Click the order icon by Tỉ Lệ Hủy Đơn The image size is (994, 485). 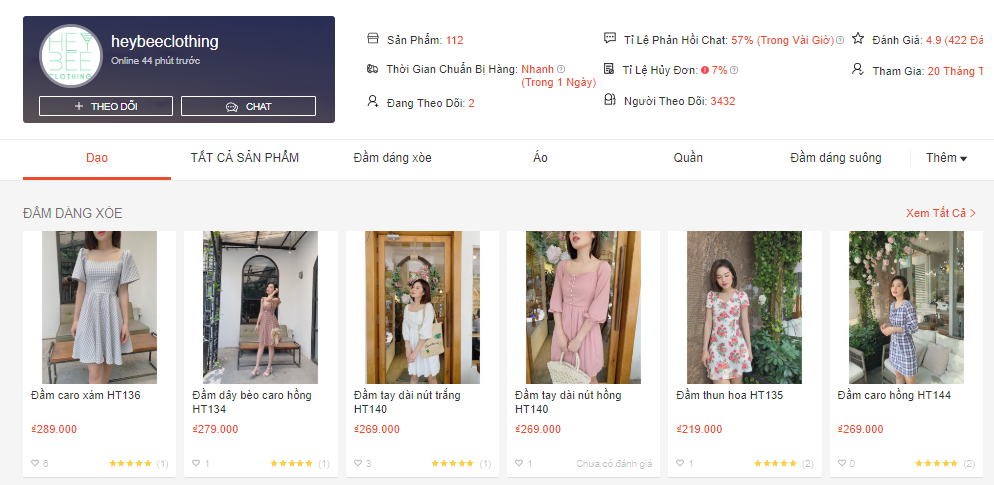pyautogui.click(x=609, y=68)
